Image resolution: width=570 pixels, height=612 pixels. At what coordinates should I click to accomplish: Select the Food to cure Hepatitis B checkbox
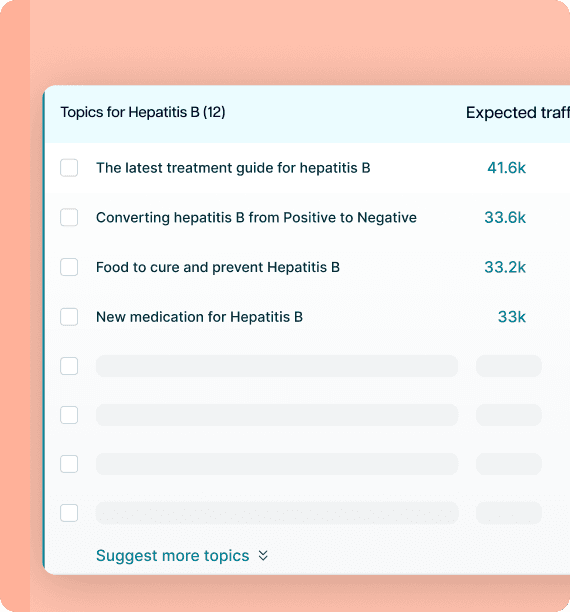[69, 267]
